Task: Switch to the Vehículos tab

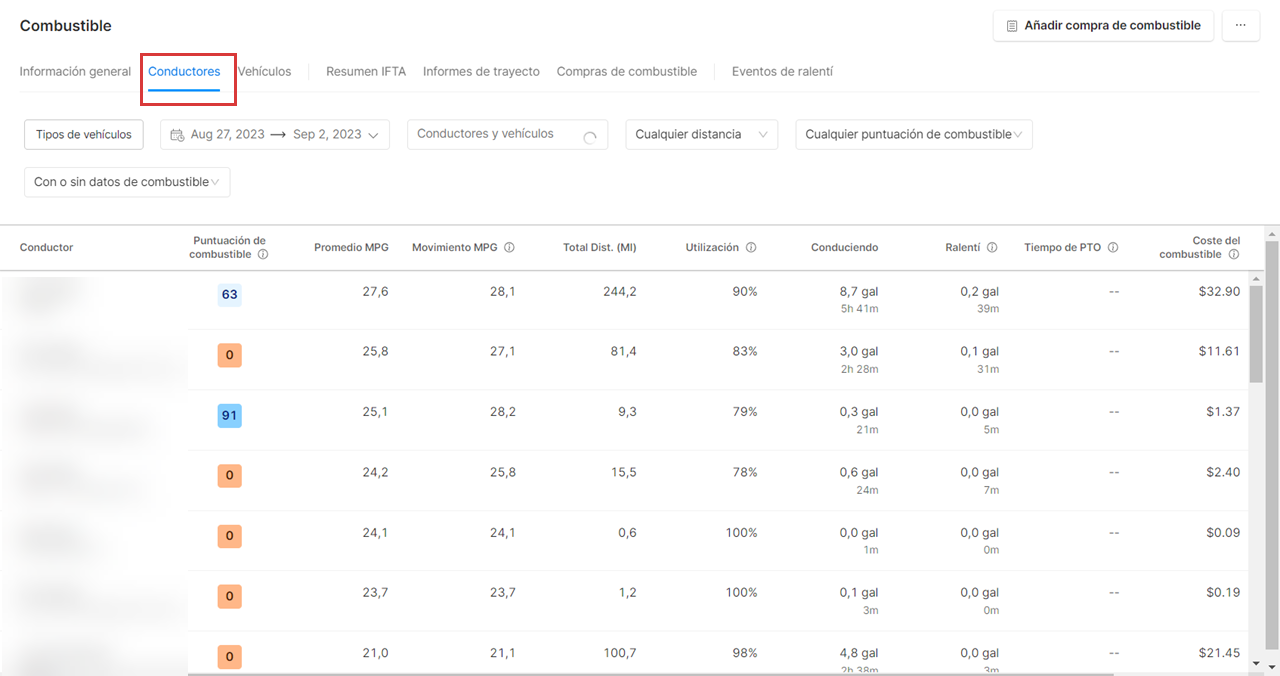Action: pos(265,72)
